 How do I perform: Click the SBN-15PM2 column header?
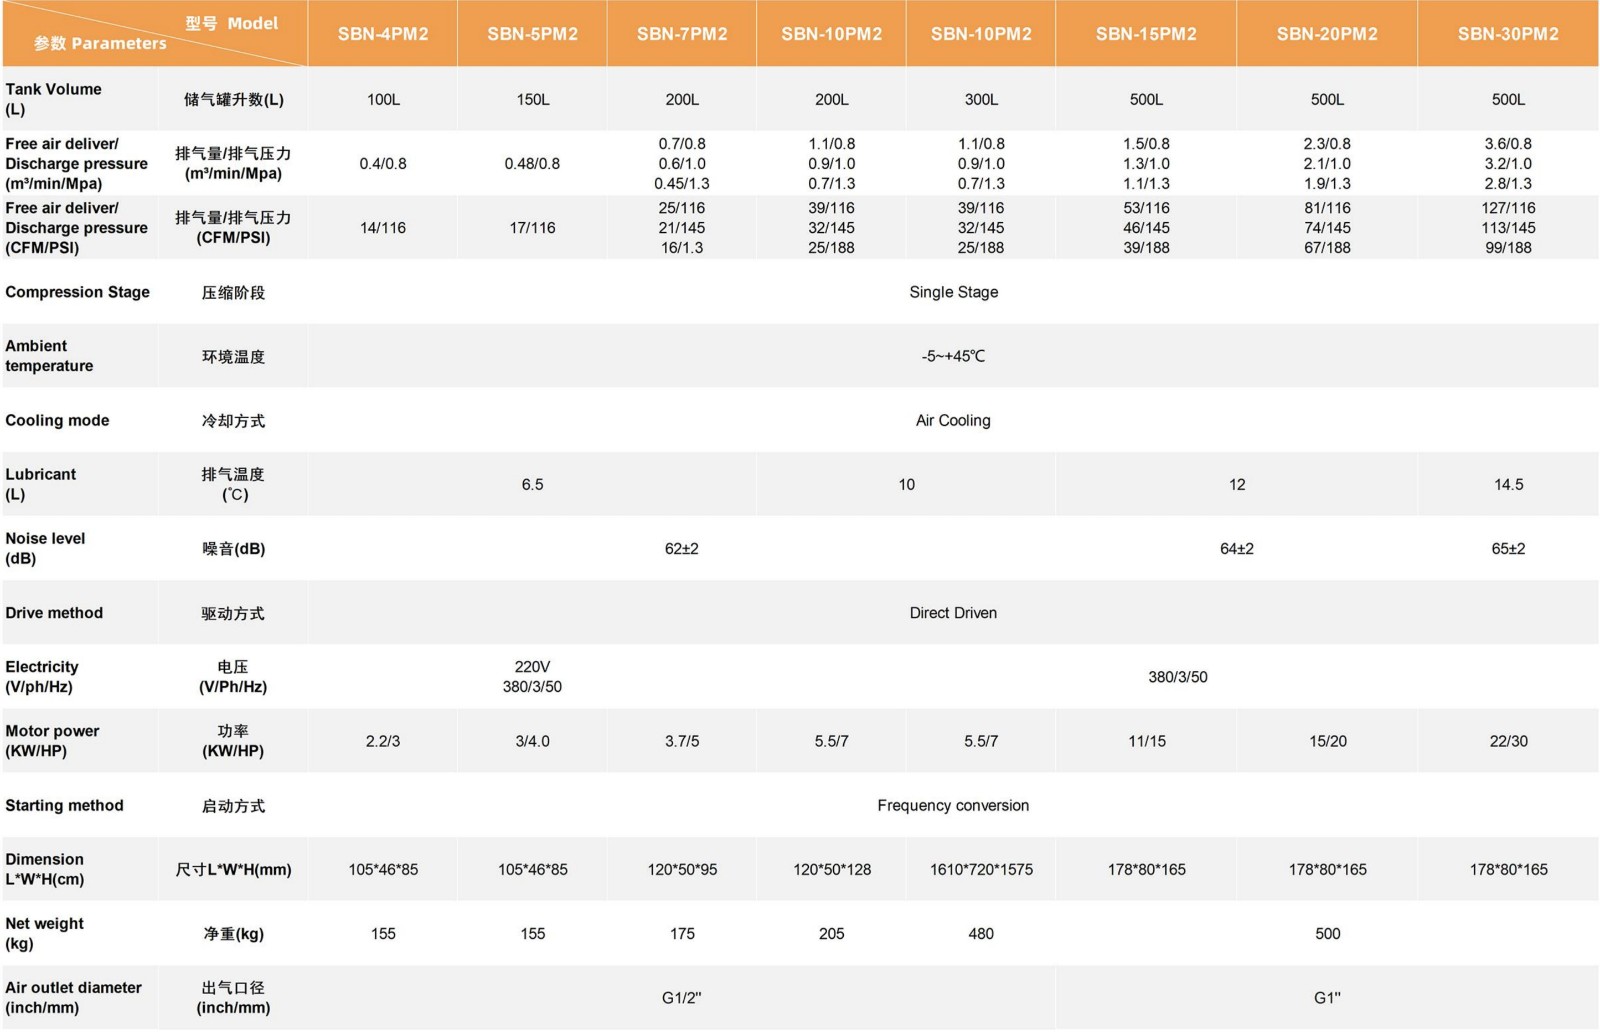tap(1146, 34)
